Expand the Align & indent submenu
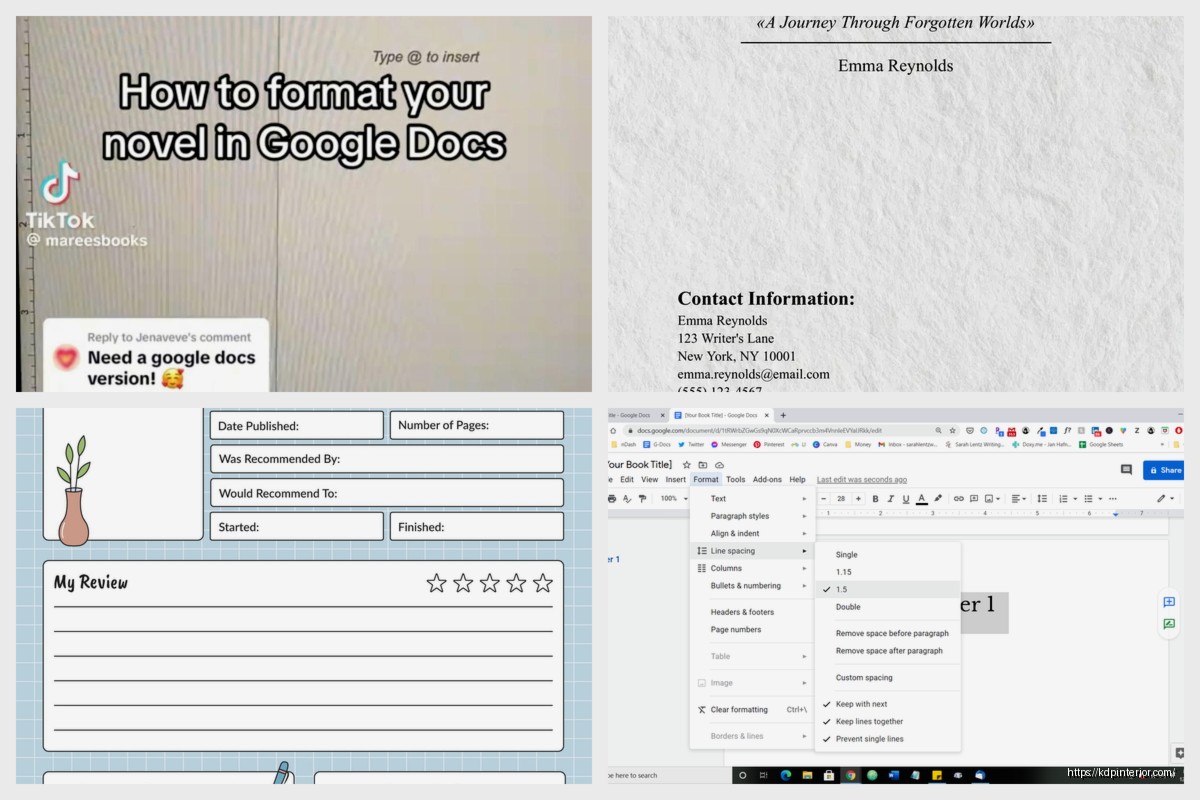Viewport: 1200px width, 800px height. click(x=735, y=533)
